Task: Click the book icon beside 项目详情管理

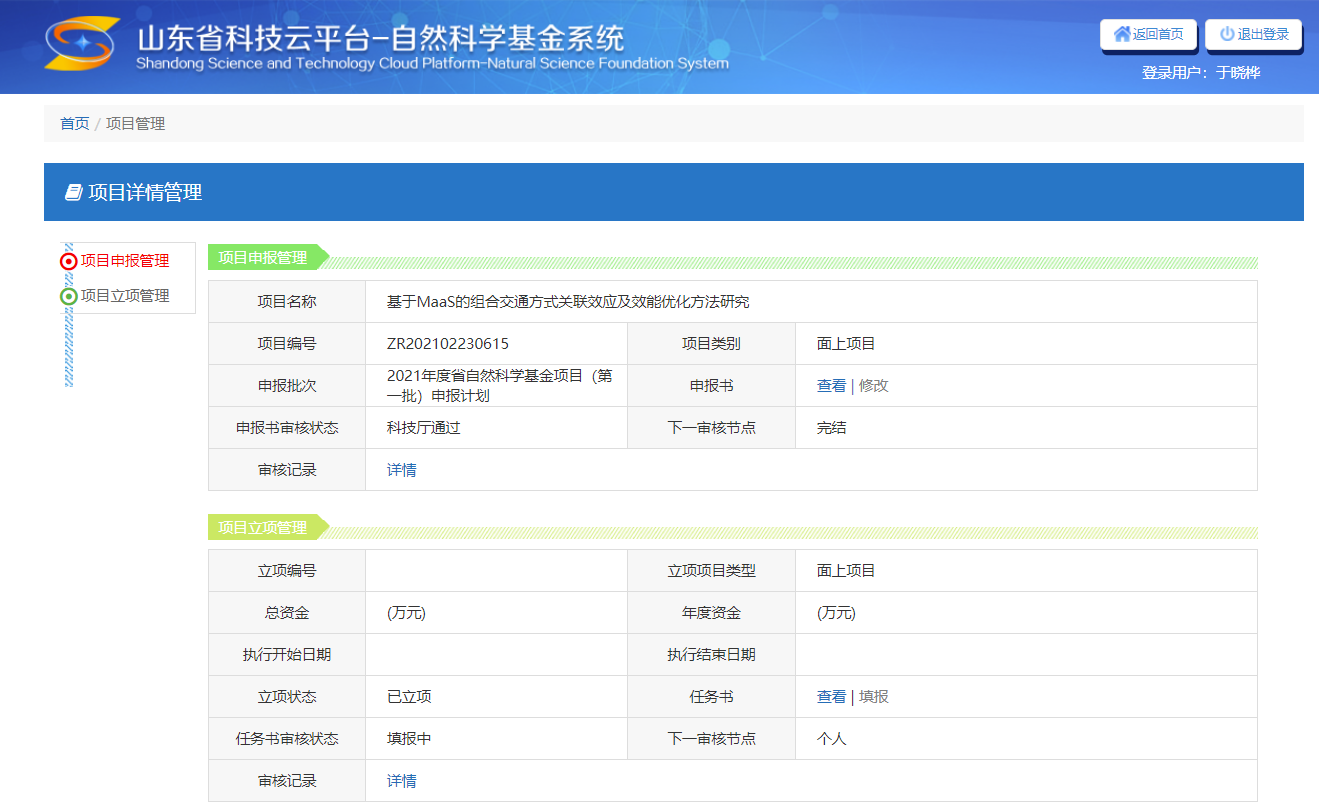Action: [73, 192]
